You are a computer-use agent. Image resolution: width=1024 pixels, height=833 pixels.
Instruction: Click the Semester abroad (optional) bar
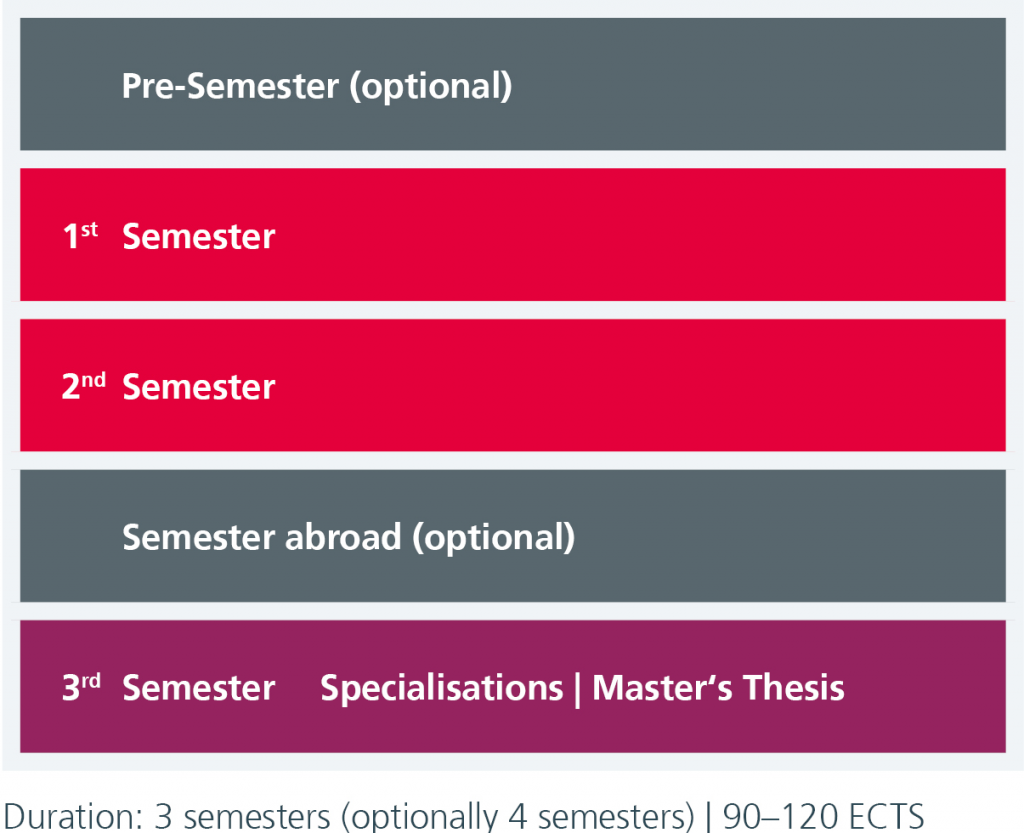click(513, 536)
